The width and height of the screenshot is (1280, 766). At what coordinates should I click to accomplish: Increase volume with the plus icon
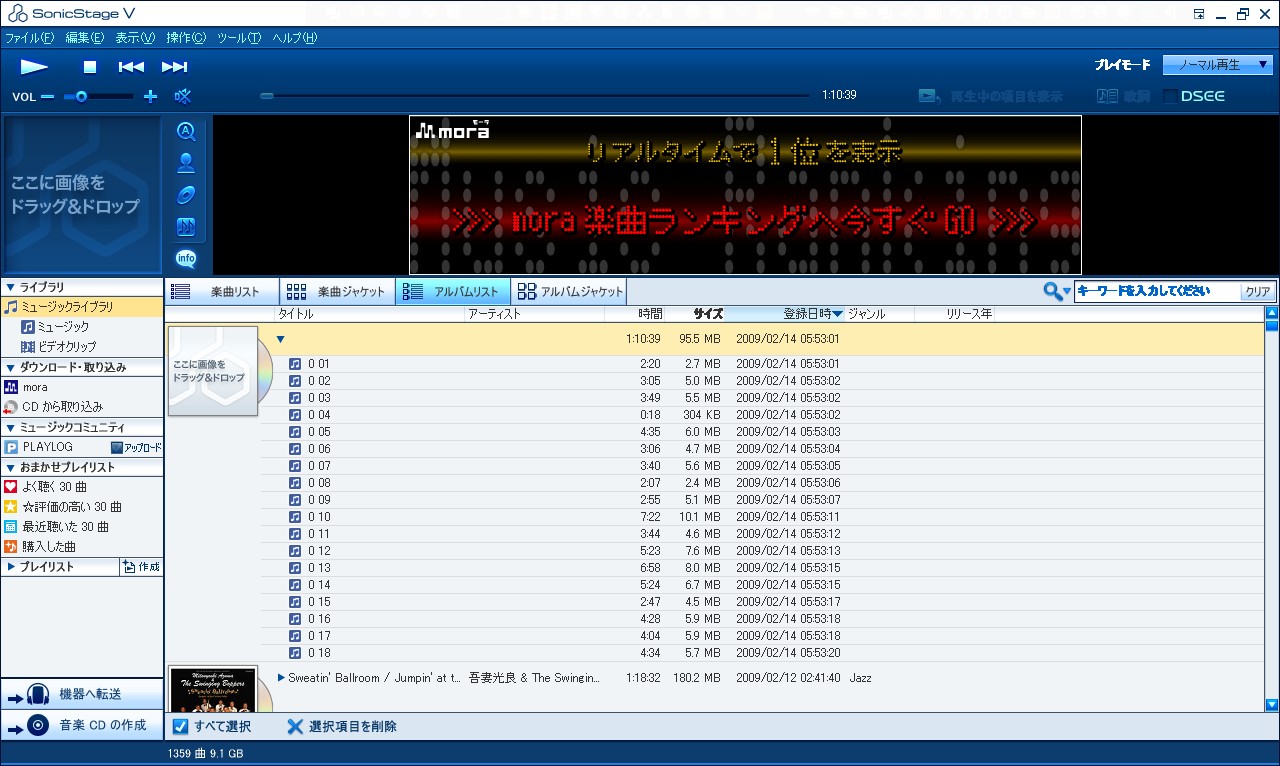coord(151,97)
